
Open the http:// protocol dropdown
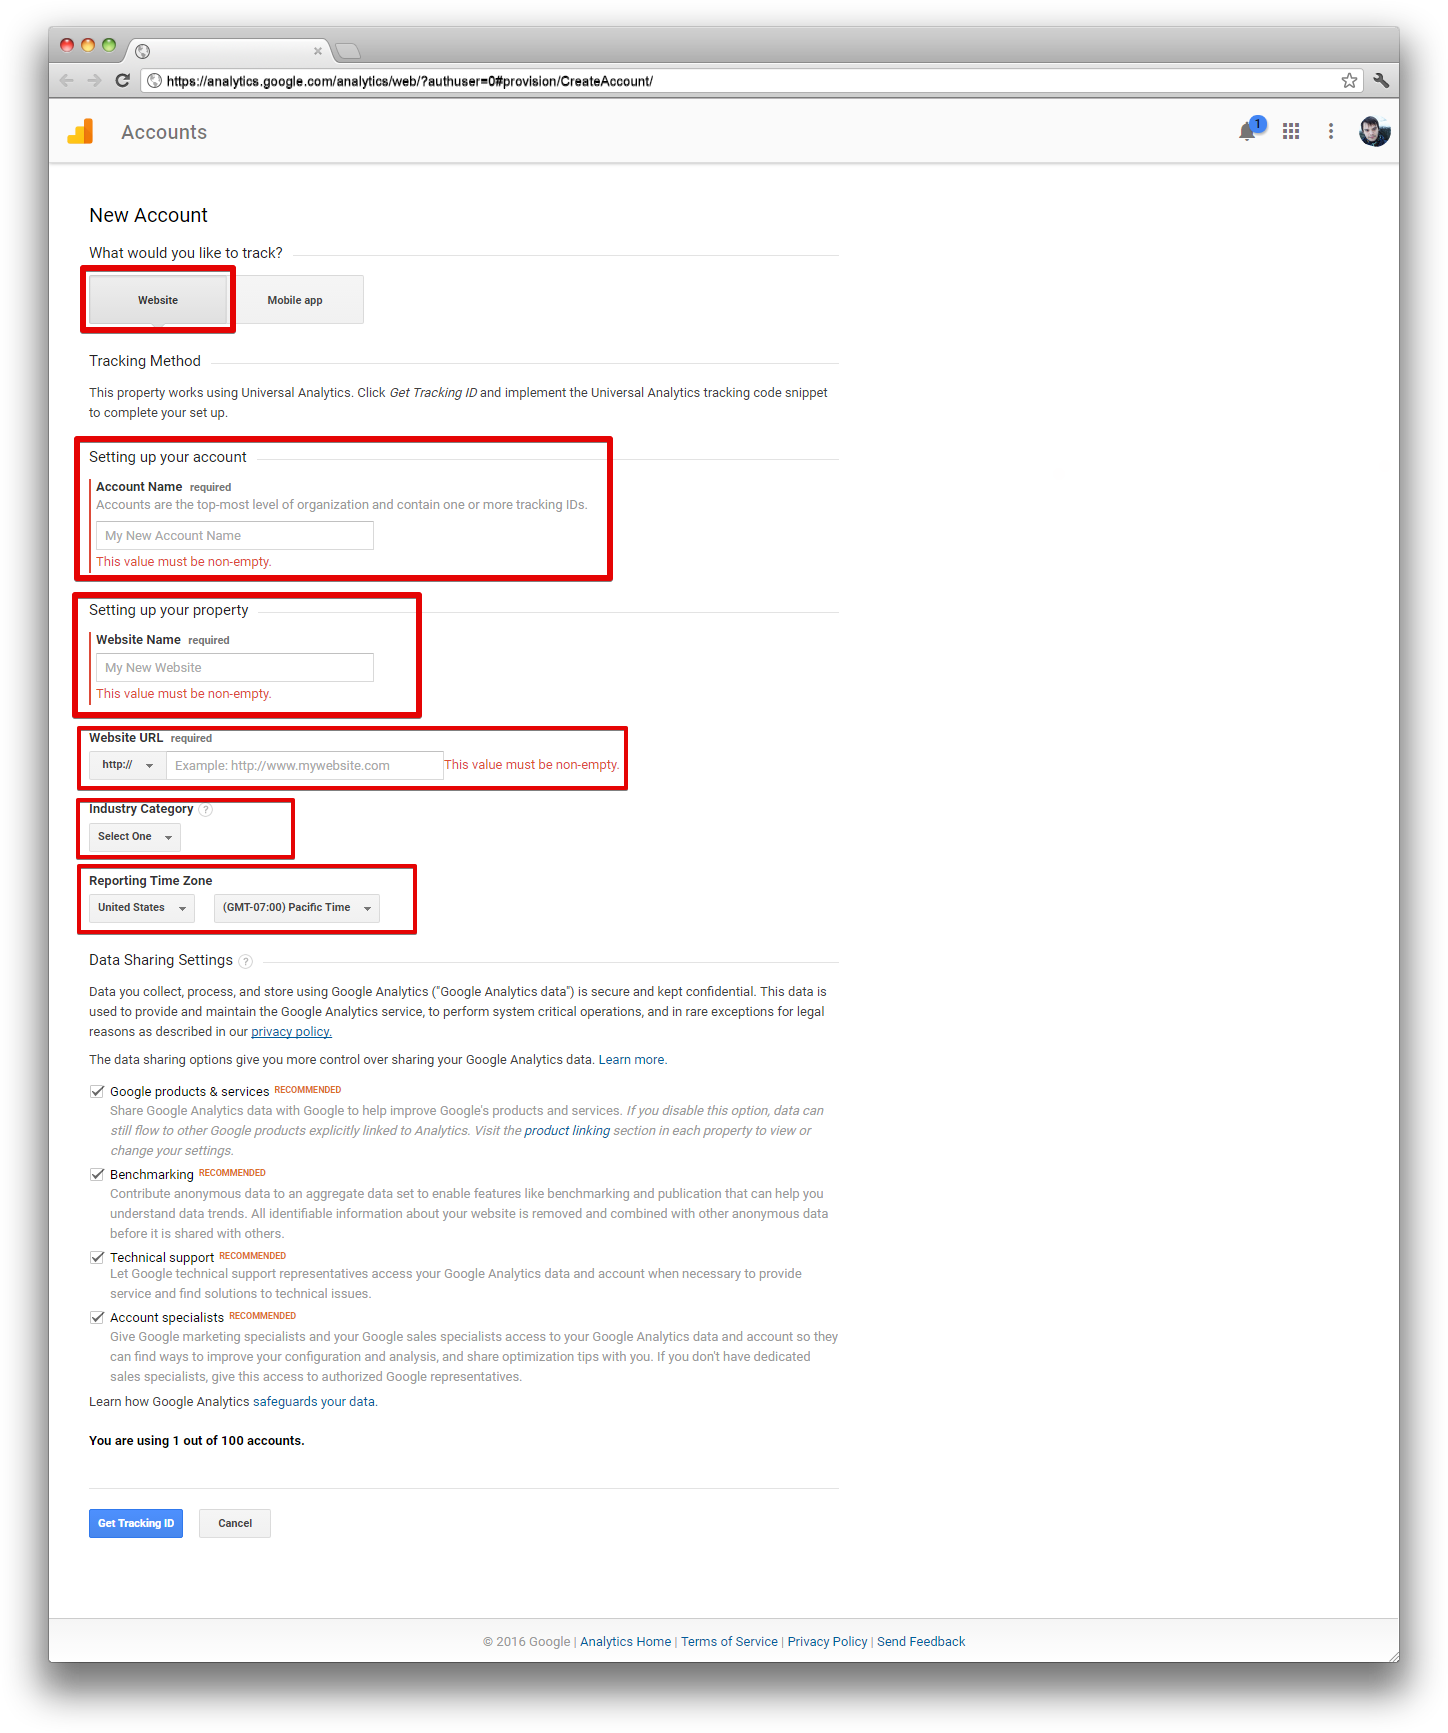pos(127,765)
